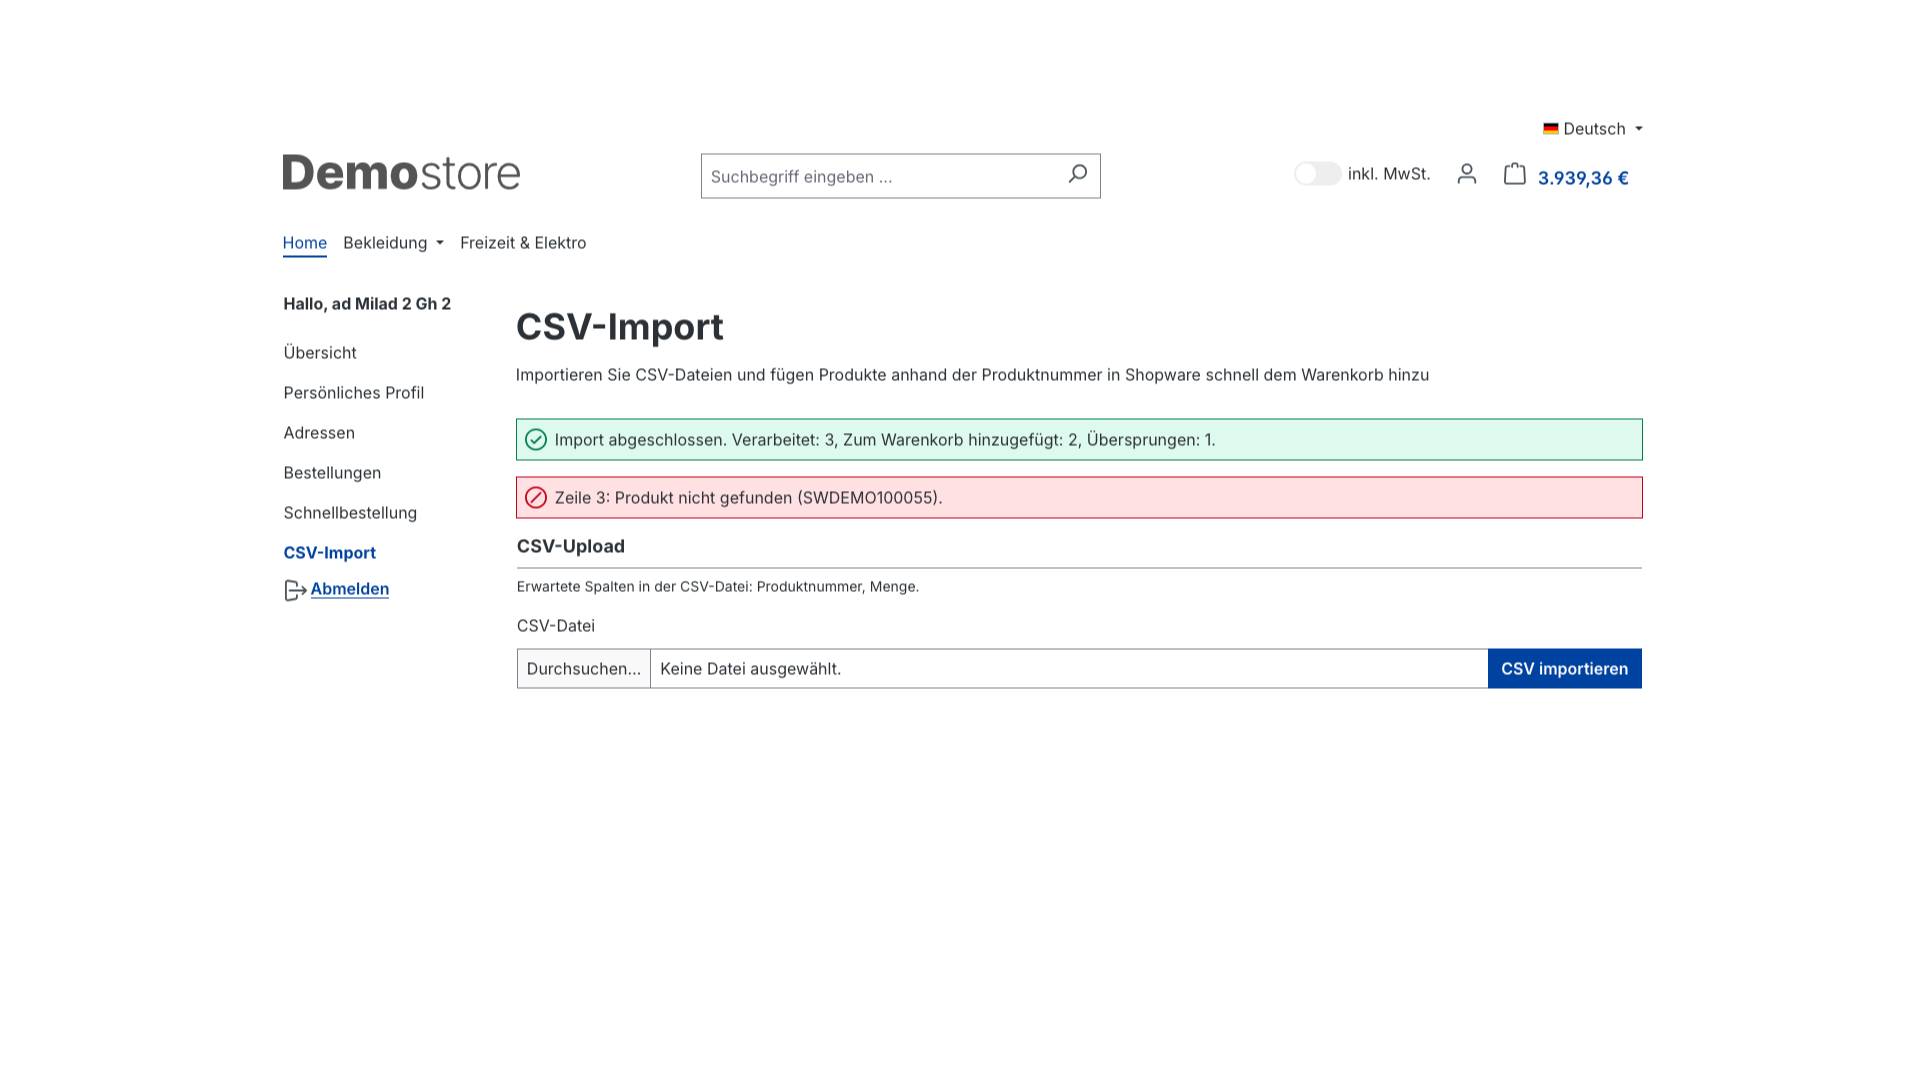Expand the Deutsch language dropdown

click(x=1594, y=129)
